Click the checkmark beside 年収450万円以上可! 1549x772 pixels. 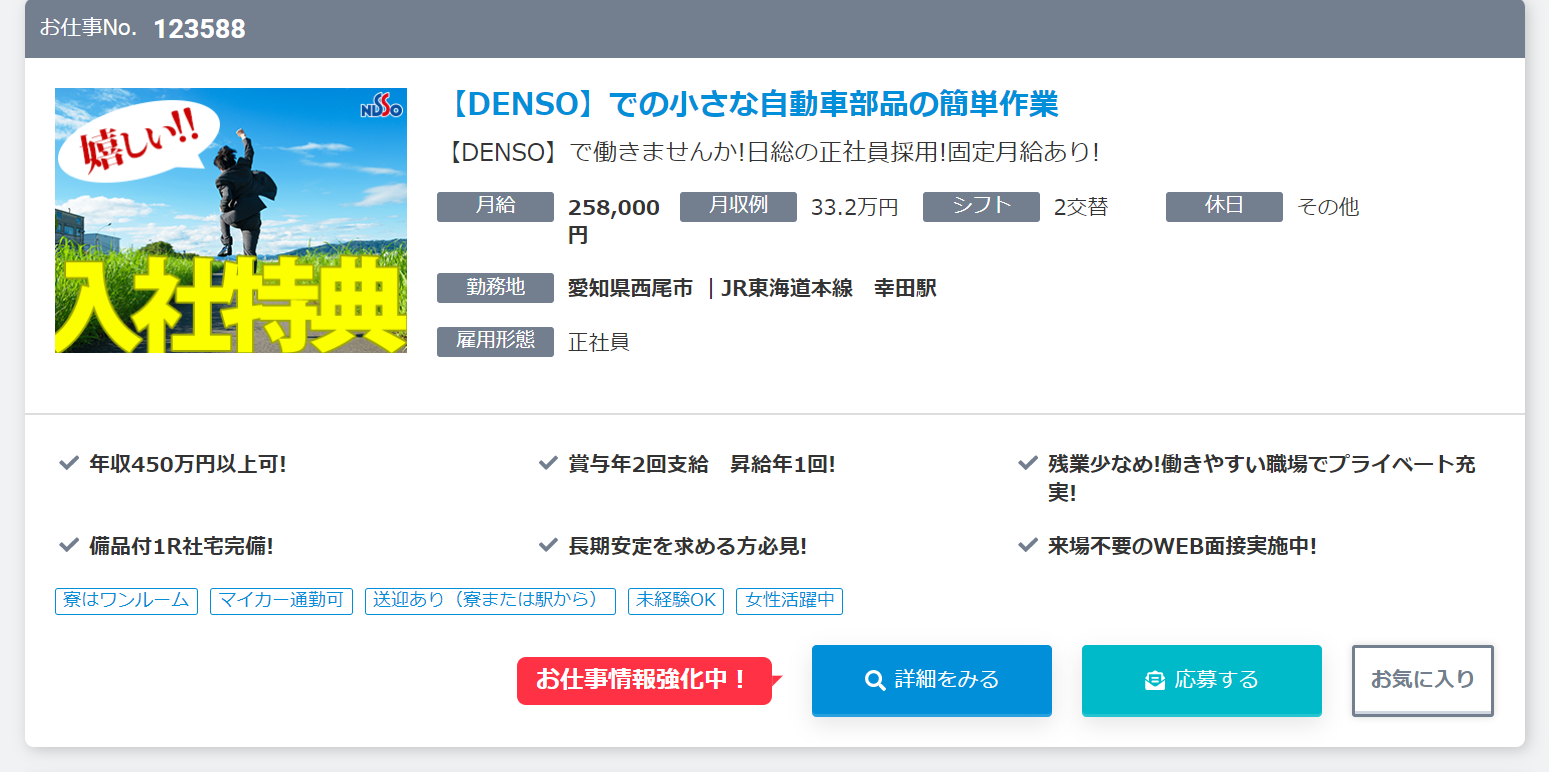click(69, 464)
